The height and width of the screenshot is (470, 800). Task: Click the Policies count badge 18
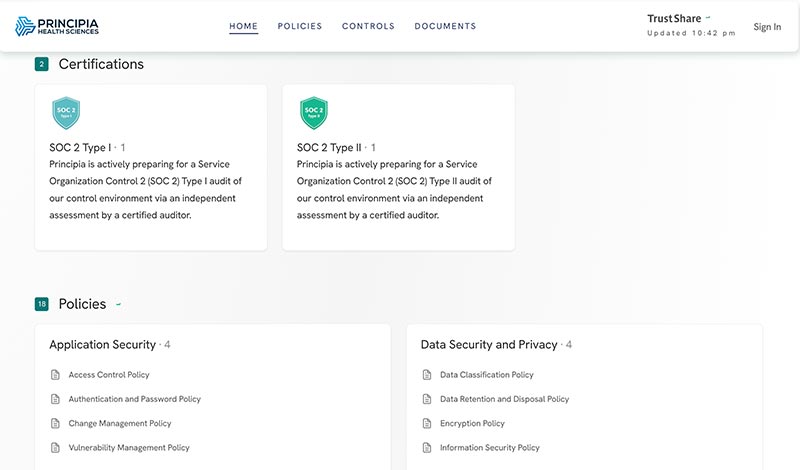coord(41,304)
